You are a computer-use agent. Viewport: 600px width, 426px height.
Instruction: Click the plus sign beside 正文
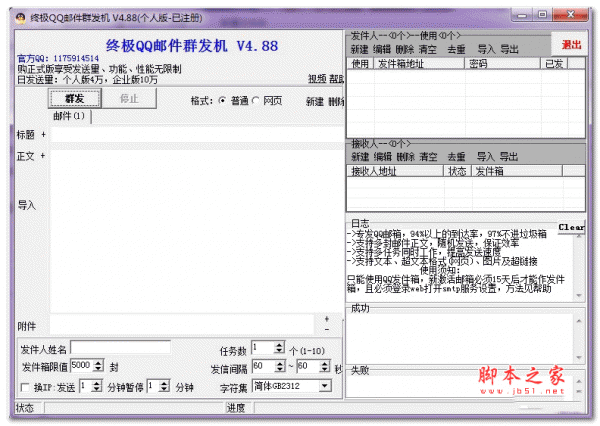pos(44,156)
